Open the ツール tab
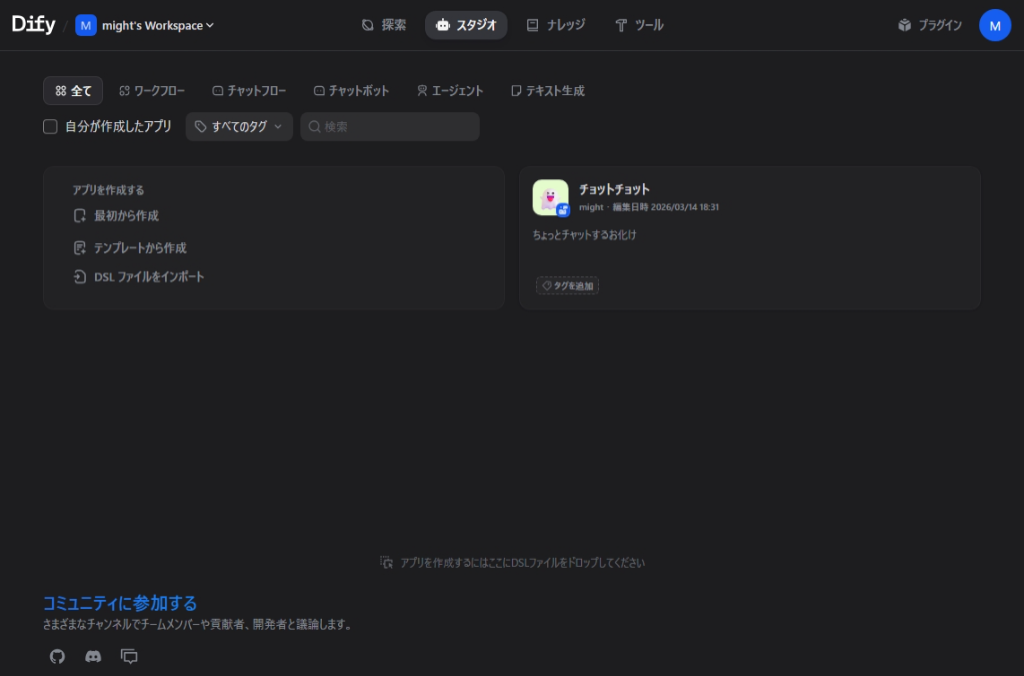This screenshot has height=676, width=1024. pos(639,25)
